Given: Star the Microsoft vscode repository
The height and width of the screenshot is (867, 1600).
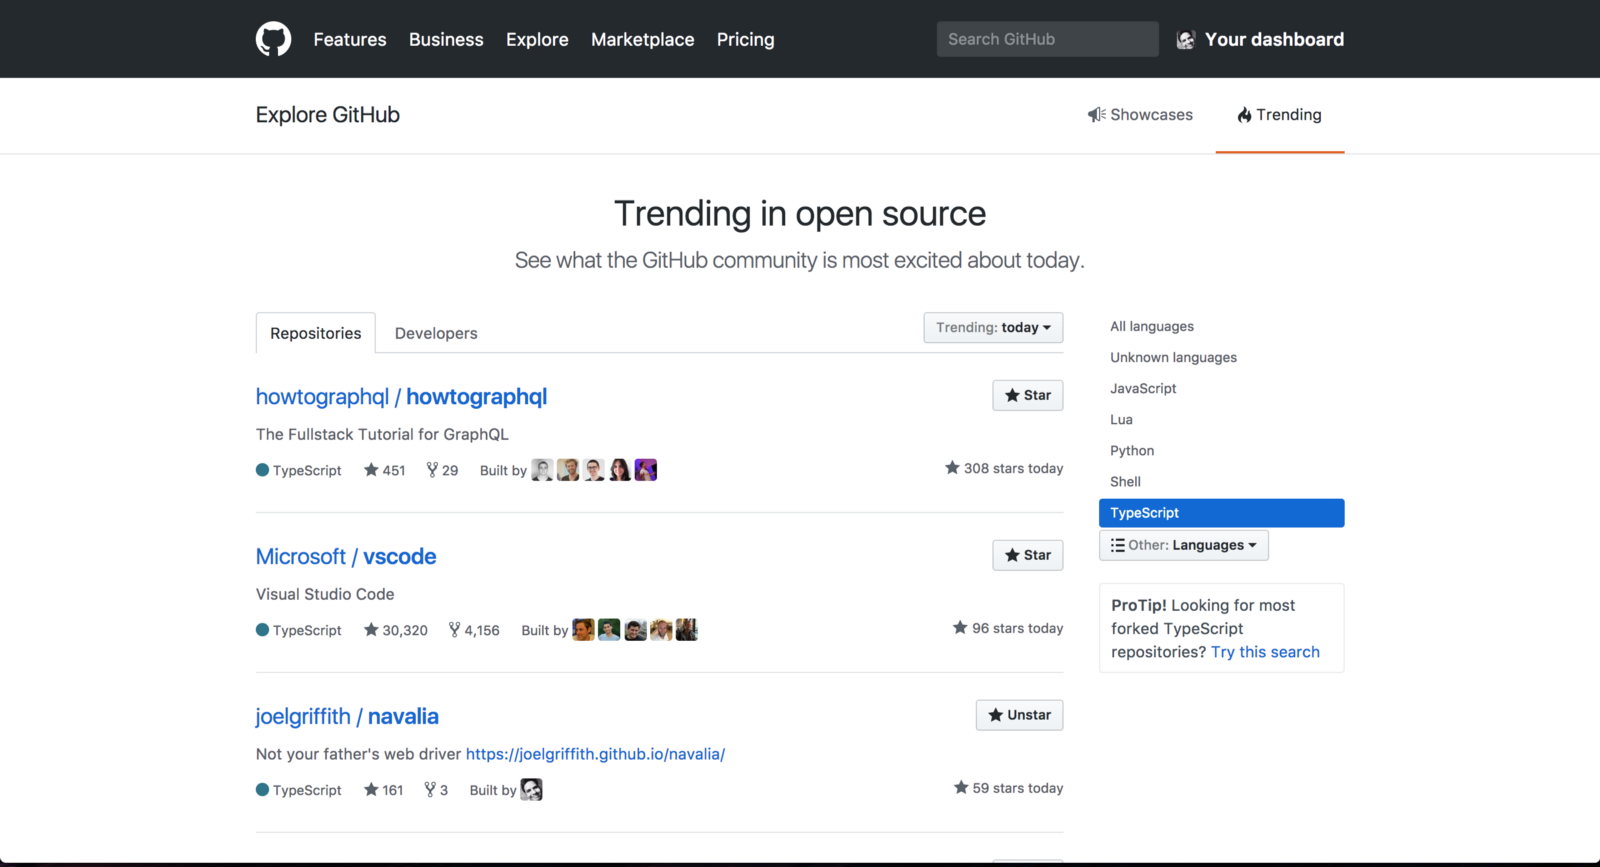Looking at the screenshot, I should 1027,555.
